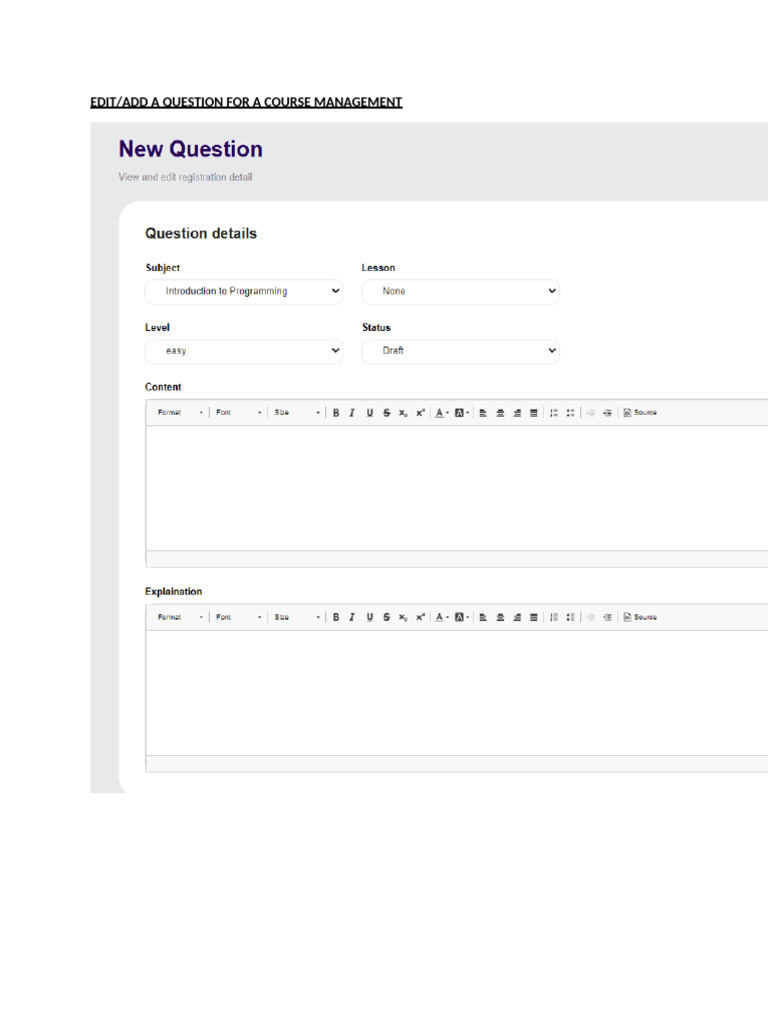
Task: Change the Status dropdown from Draft
Action: point(460,351)
